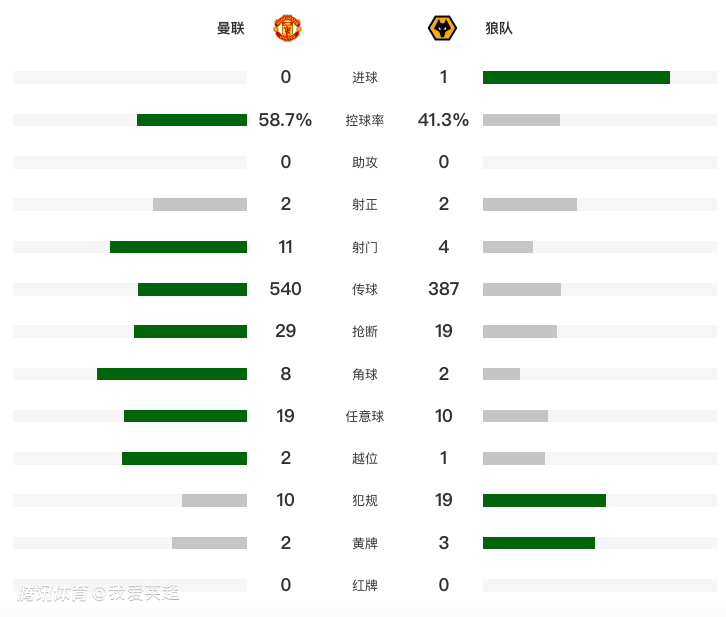
Task: Click the 越位 stat label
Action: (365, 458)
